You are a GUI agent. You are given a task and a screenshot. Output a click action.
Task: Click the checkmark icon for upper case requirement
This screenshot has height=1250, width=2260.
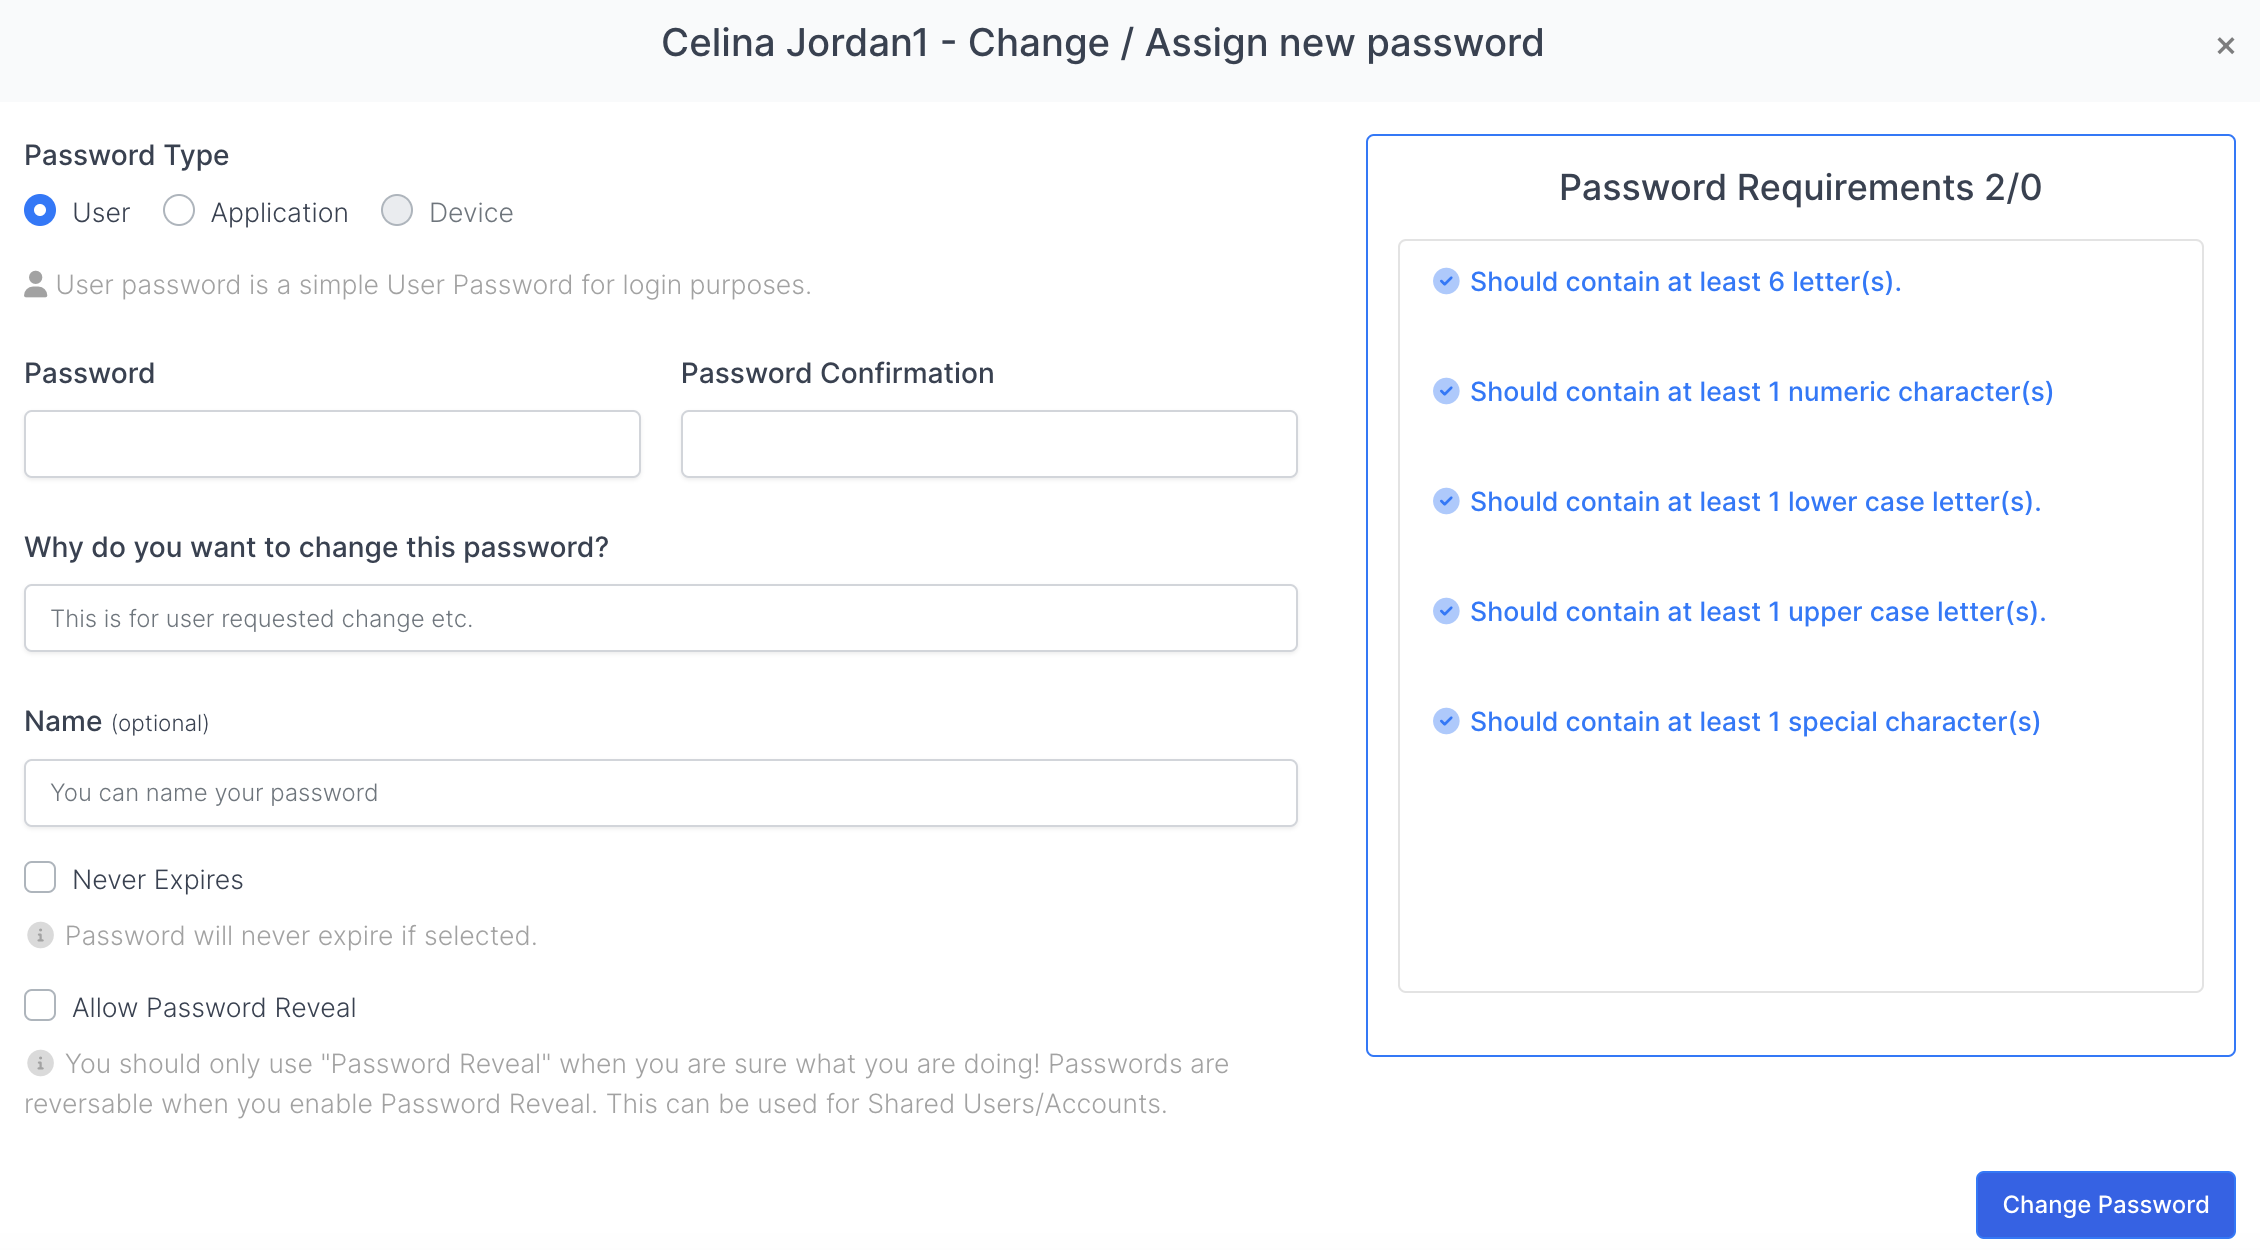coord(1446,611)
